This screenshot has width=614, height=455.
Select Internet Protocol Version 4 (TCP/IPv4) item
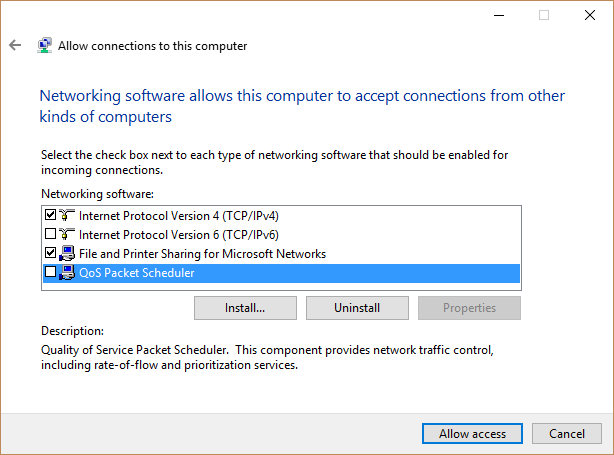179,216
